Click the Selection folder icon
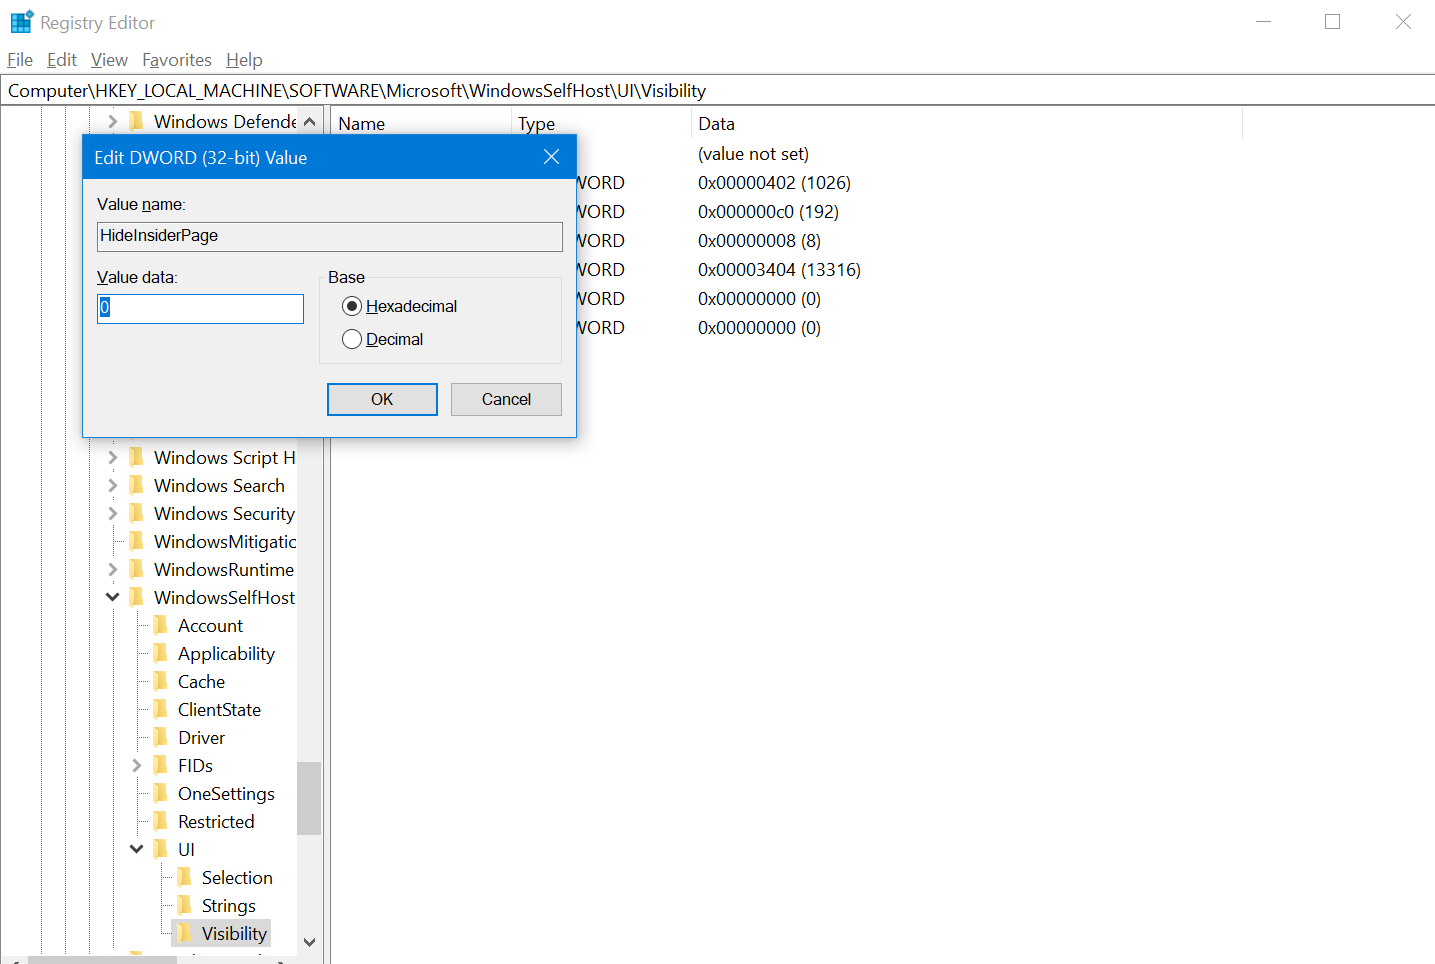 (185, 877)
